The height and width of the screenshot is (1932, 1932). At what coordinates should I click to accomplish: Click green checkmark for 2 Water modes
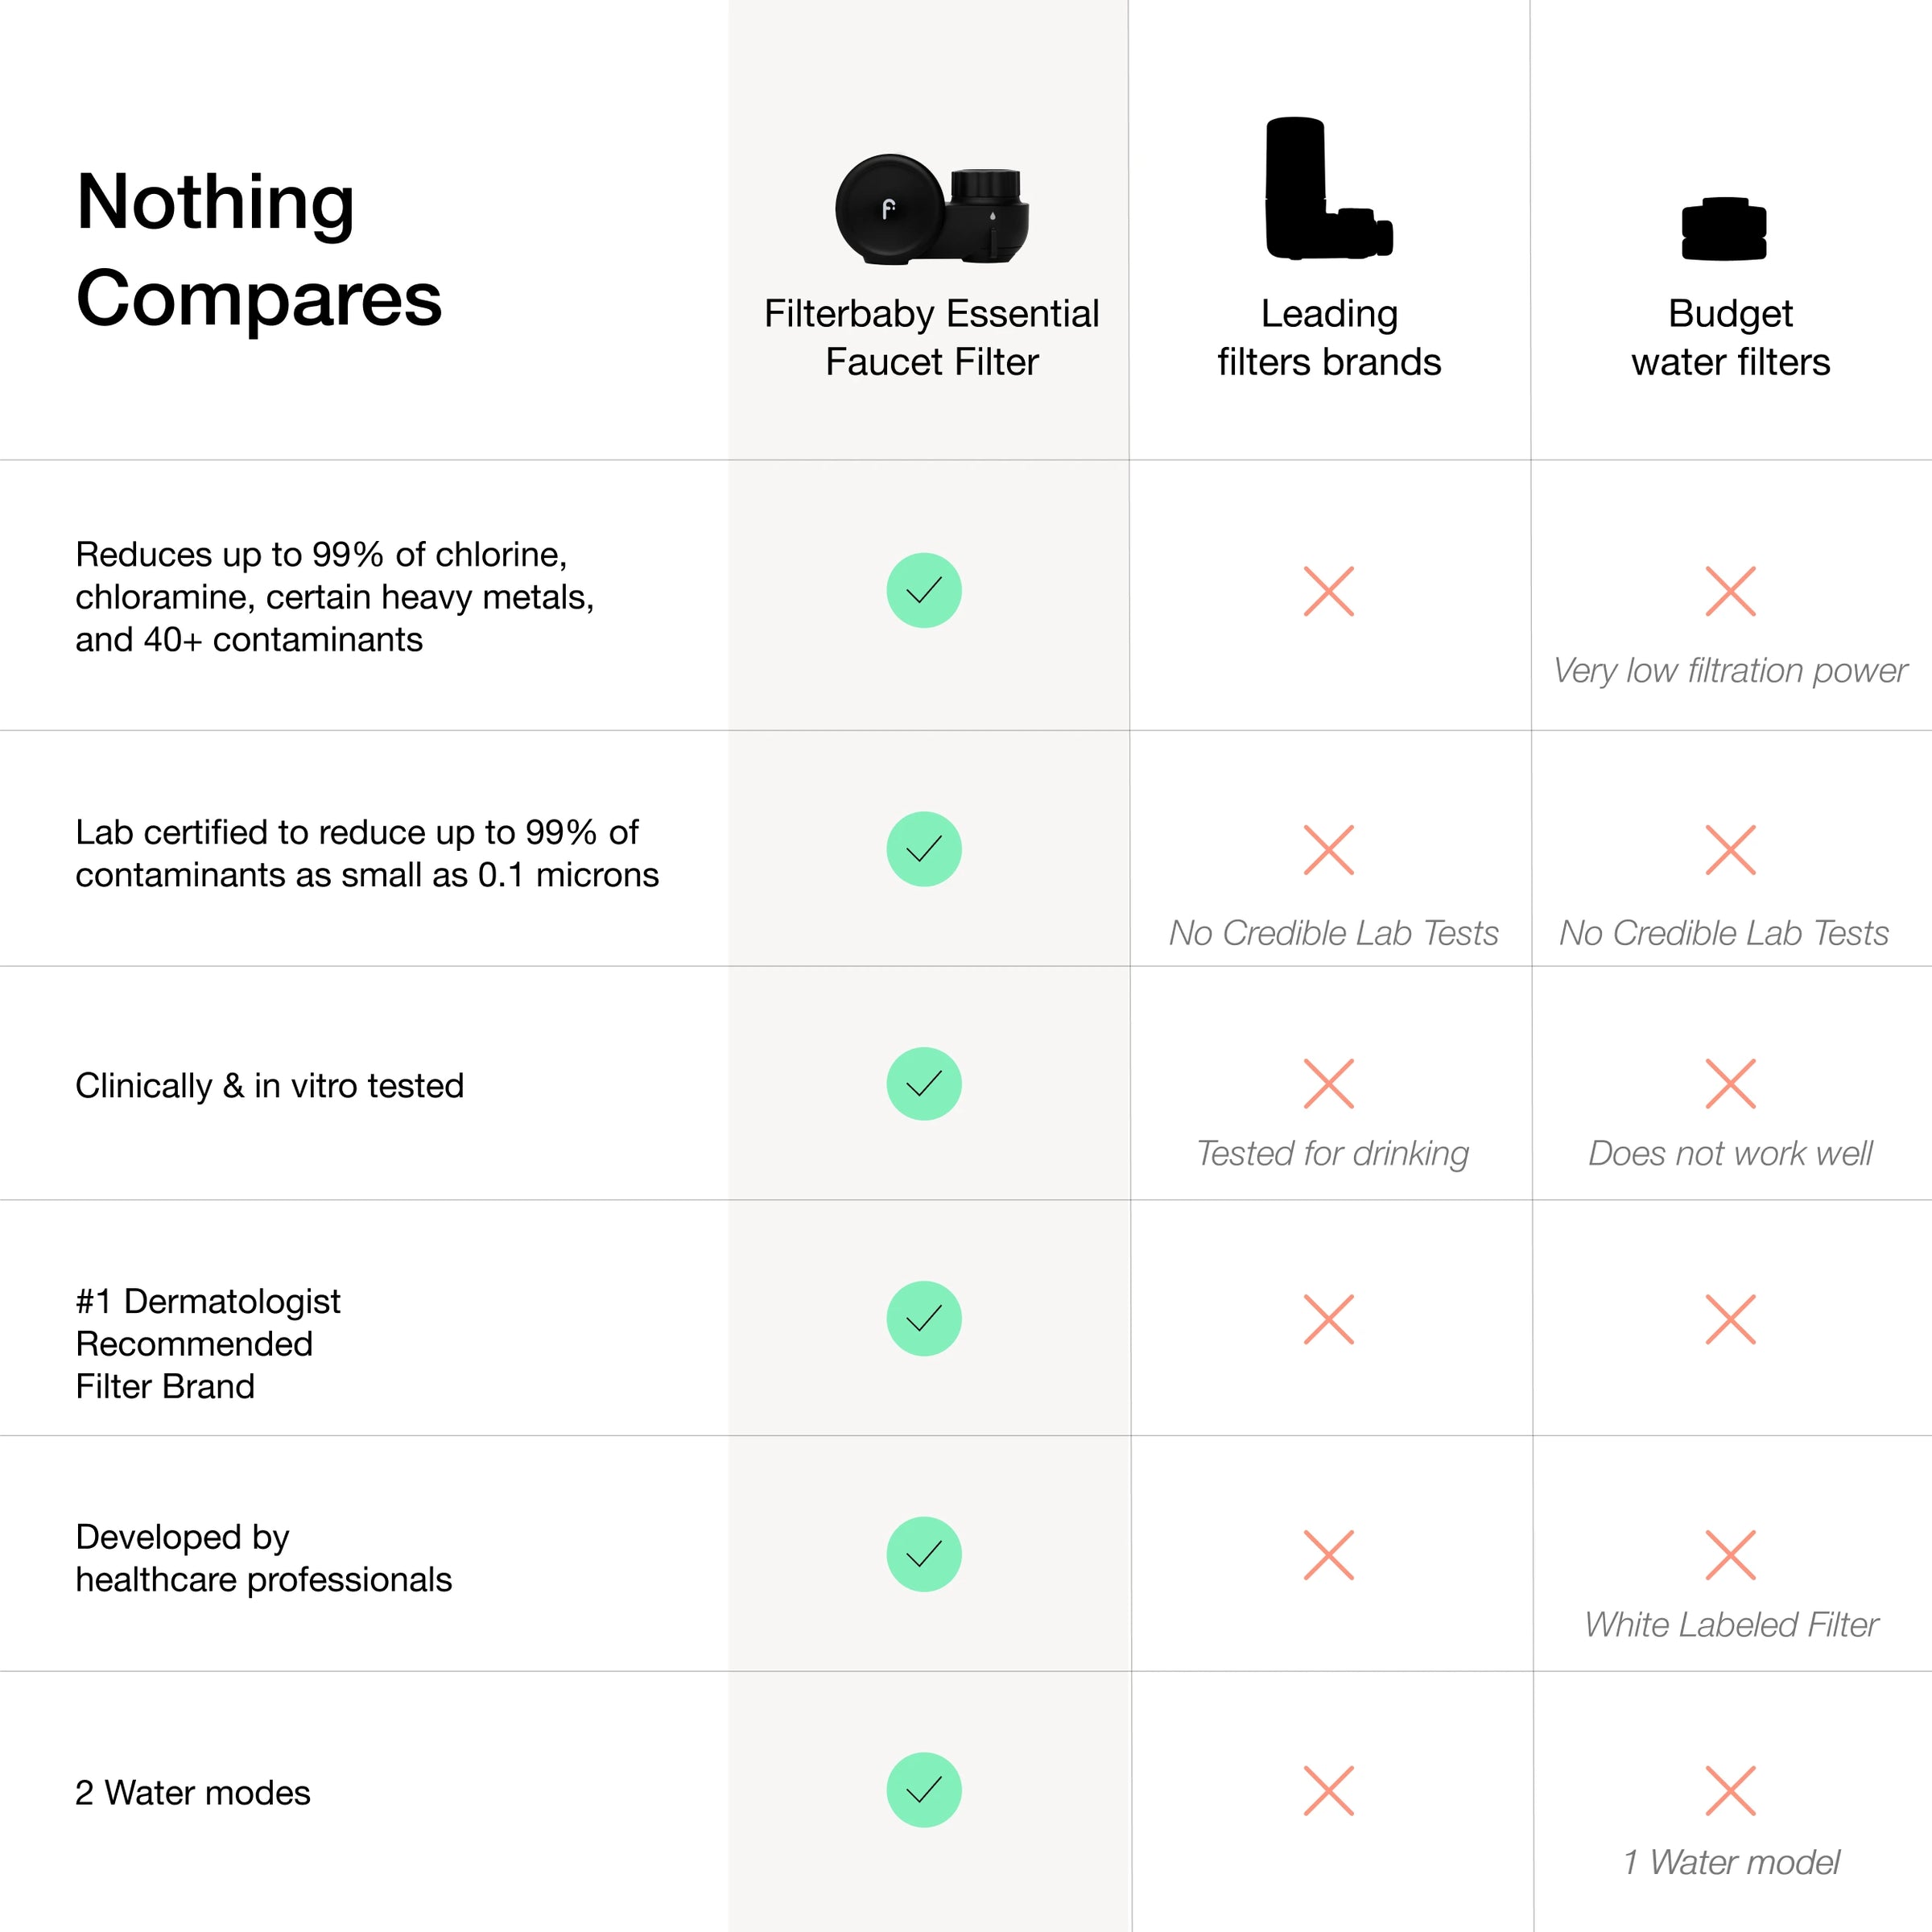click(924, 1790)
